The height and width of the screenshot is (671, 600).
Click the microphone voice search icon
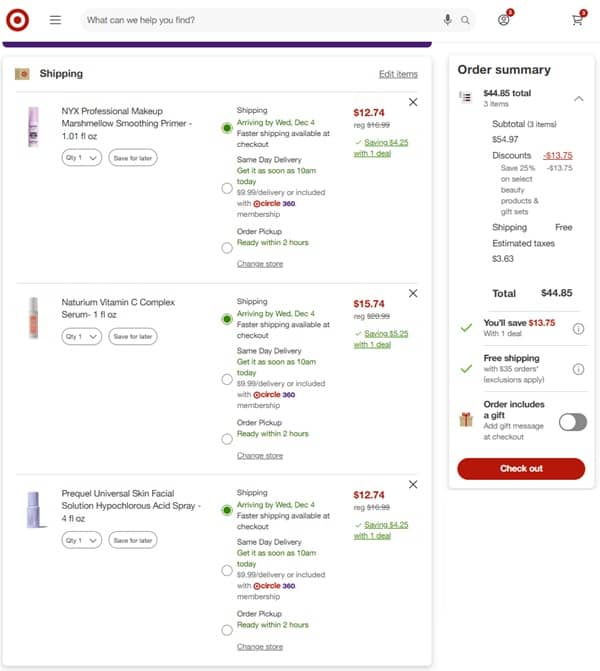point(447,20)
